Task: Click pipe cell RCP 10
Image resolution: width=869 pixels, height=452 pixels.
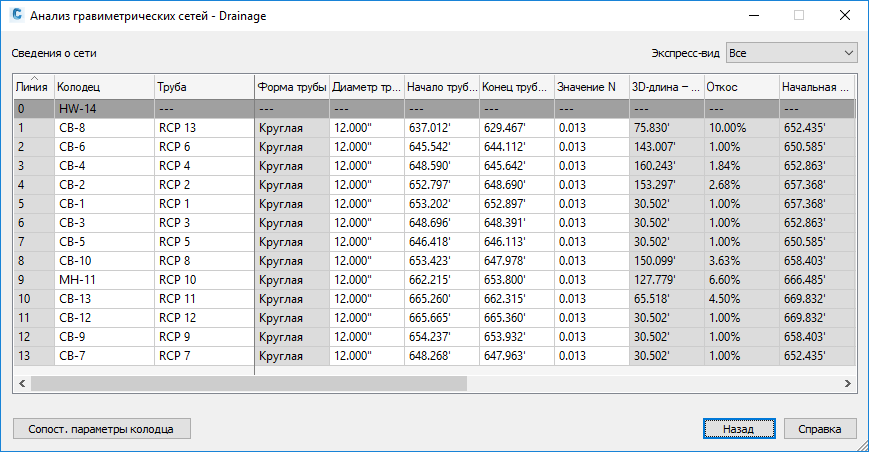Action: click(204, 280)
